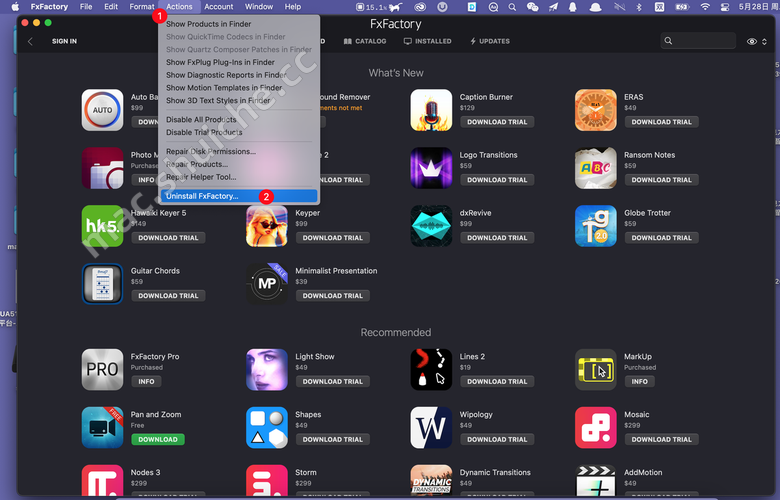Click the catalog search field

[x=698, y=41]
